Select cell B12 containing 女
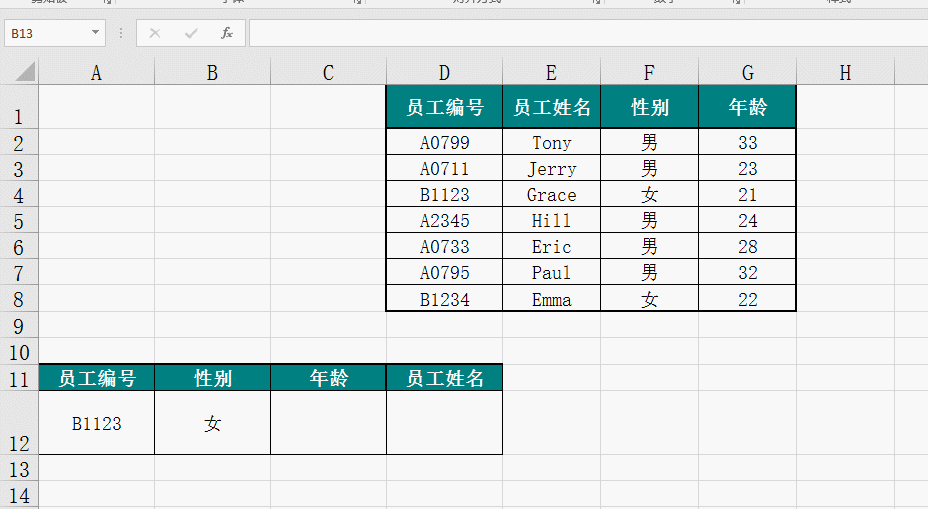 [x=212, y=423]
